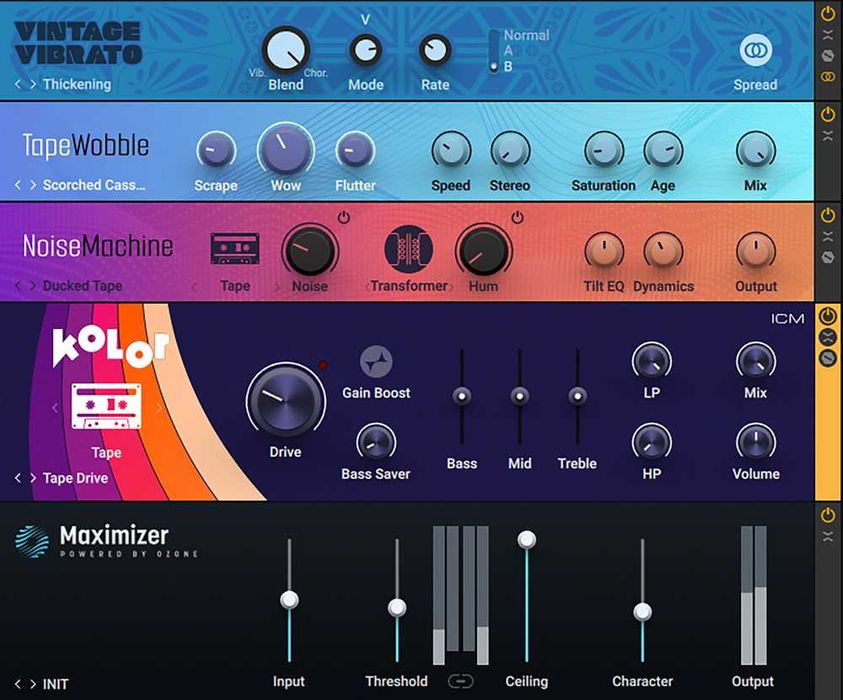Click the Tilt EQ knob
This screenshot has width=843, height=700.
click(x=604, y=251)
